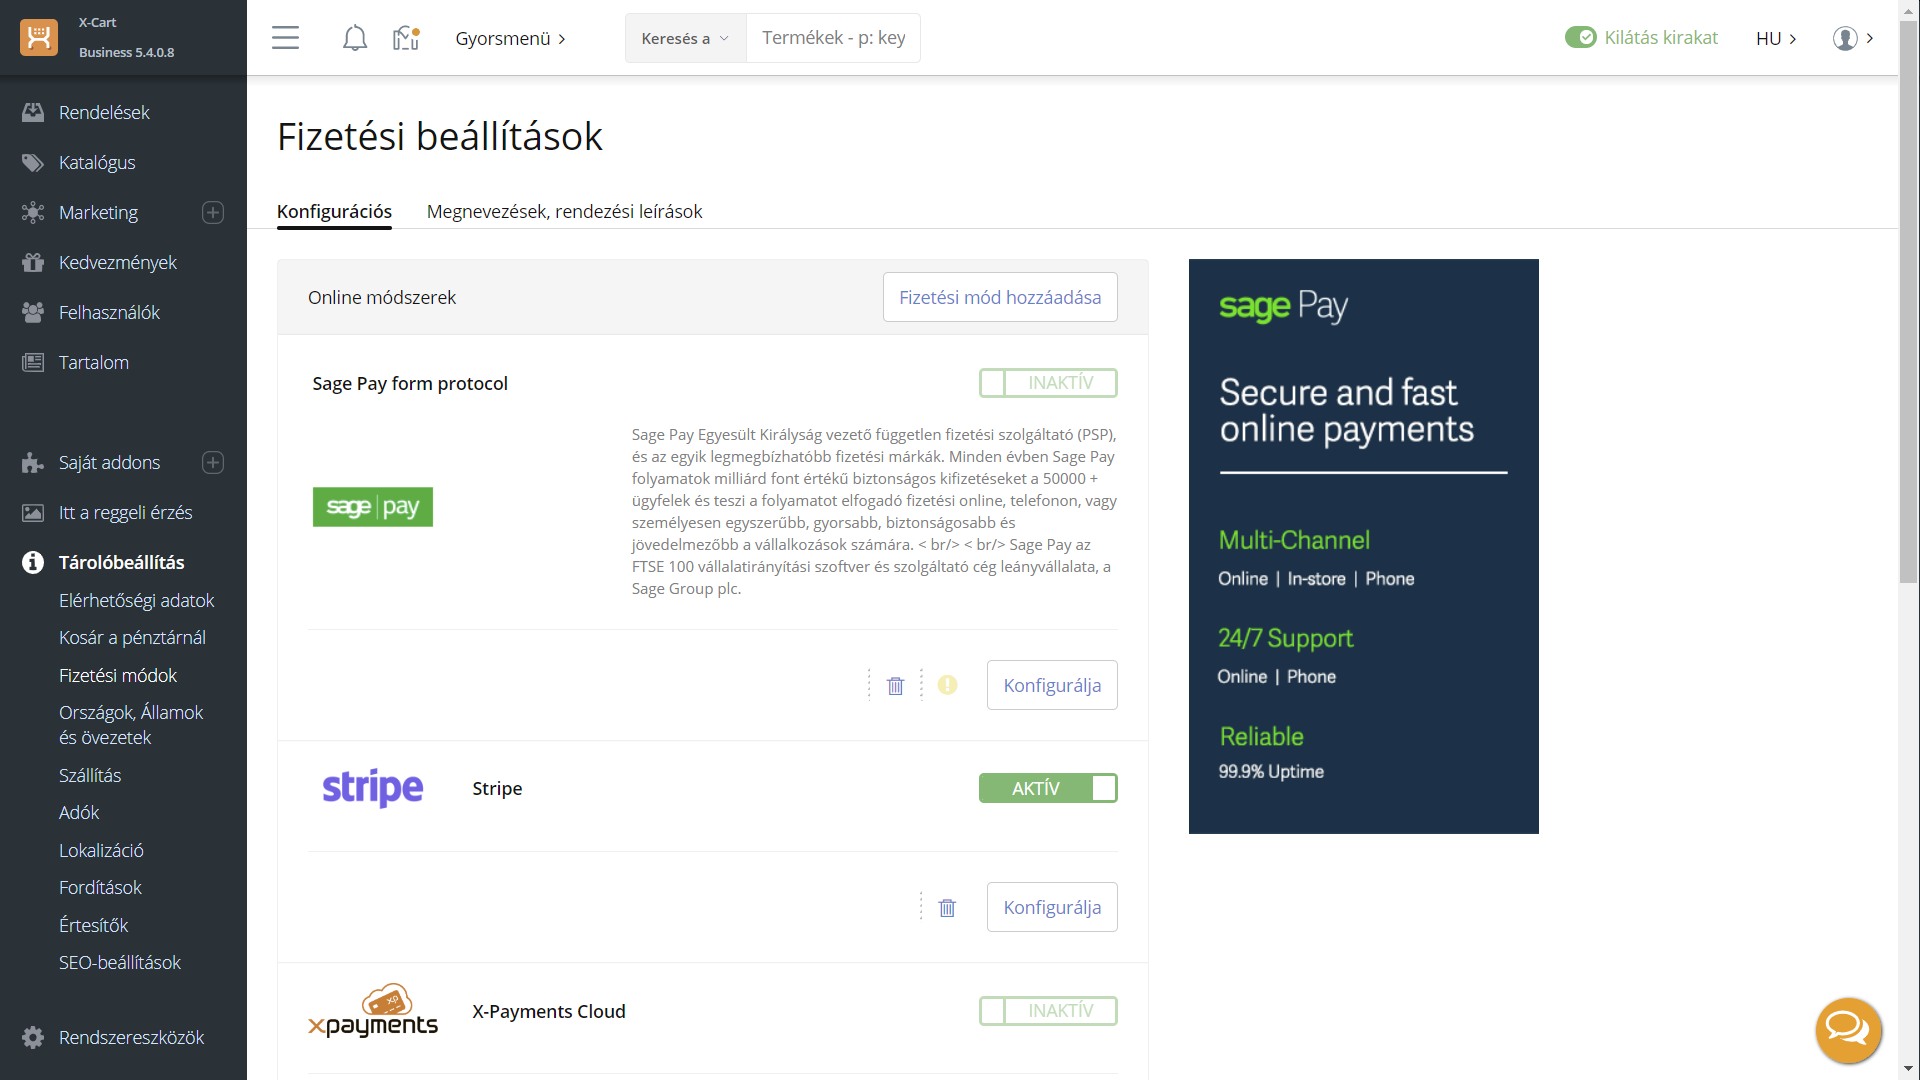Click the Felhasználók users icon
The image size is (1920, 1080).
(33, 312)
